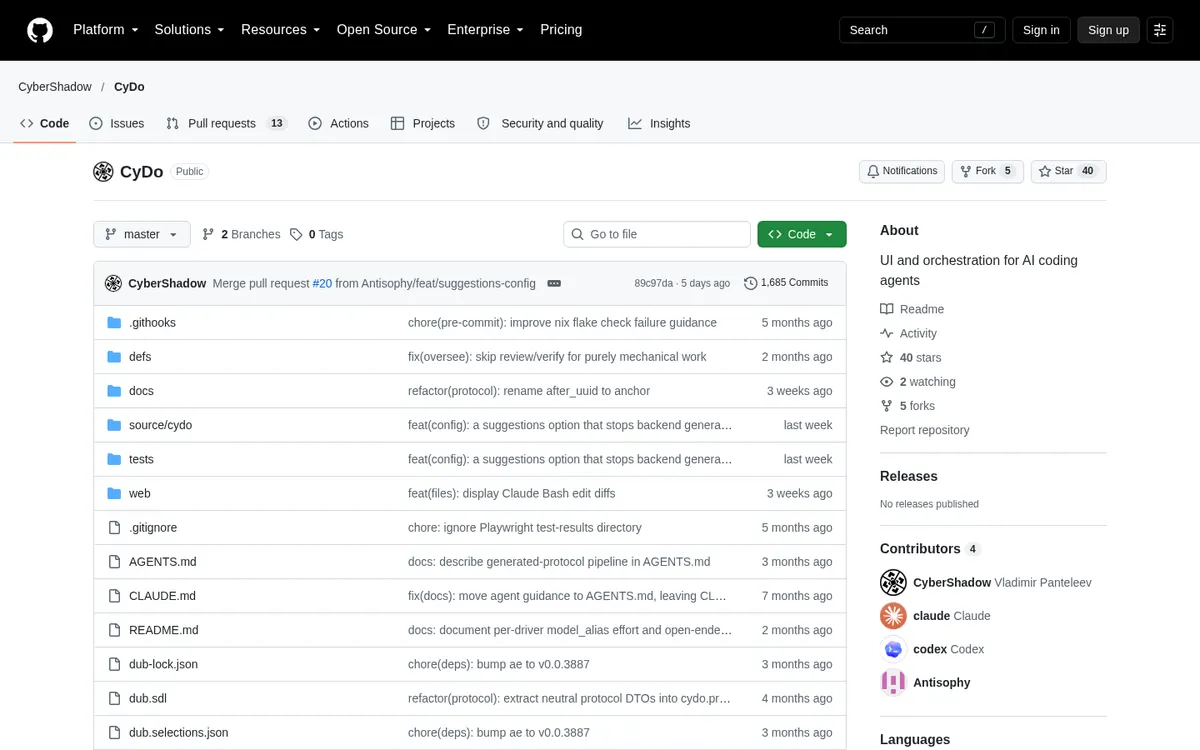Screen dimensions: 1200x750
Task: Open the tests folder
Action: coord(141,459)
